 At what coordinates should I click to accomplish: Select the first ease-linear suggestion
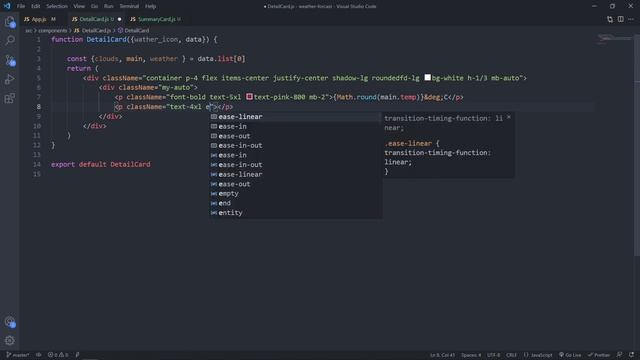[296, 117]
